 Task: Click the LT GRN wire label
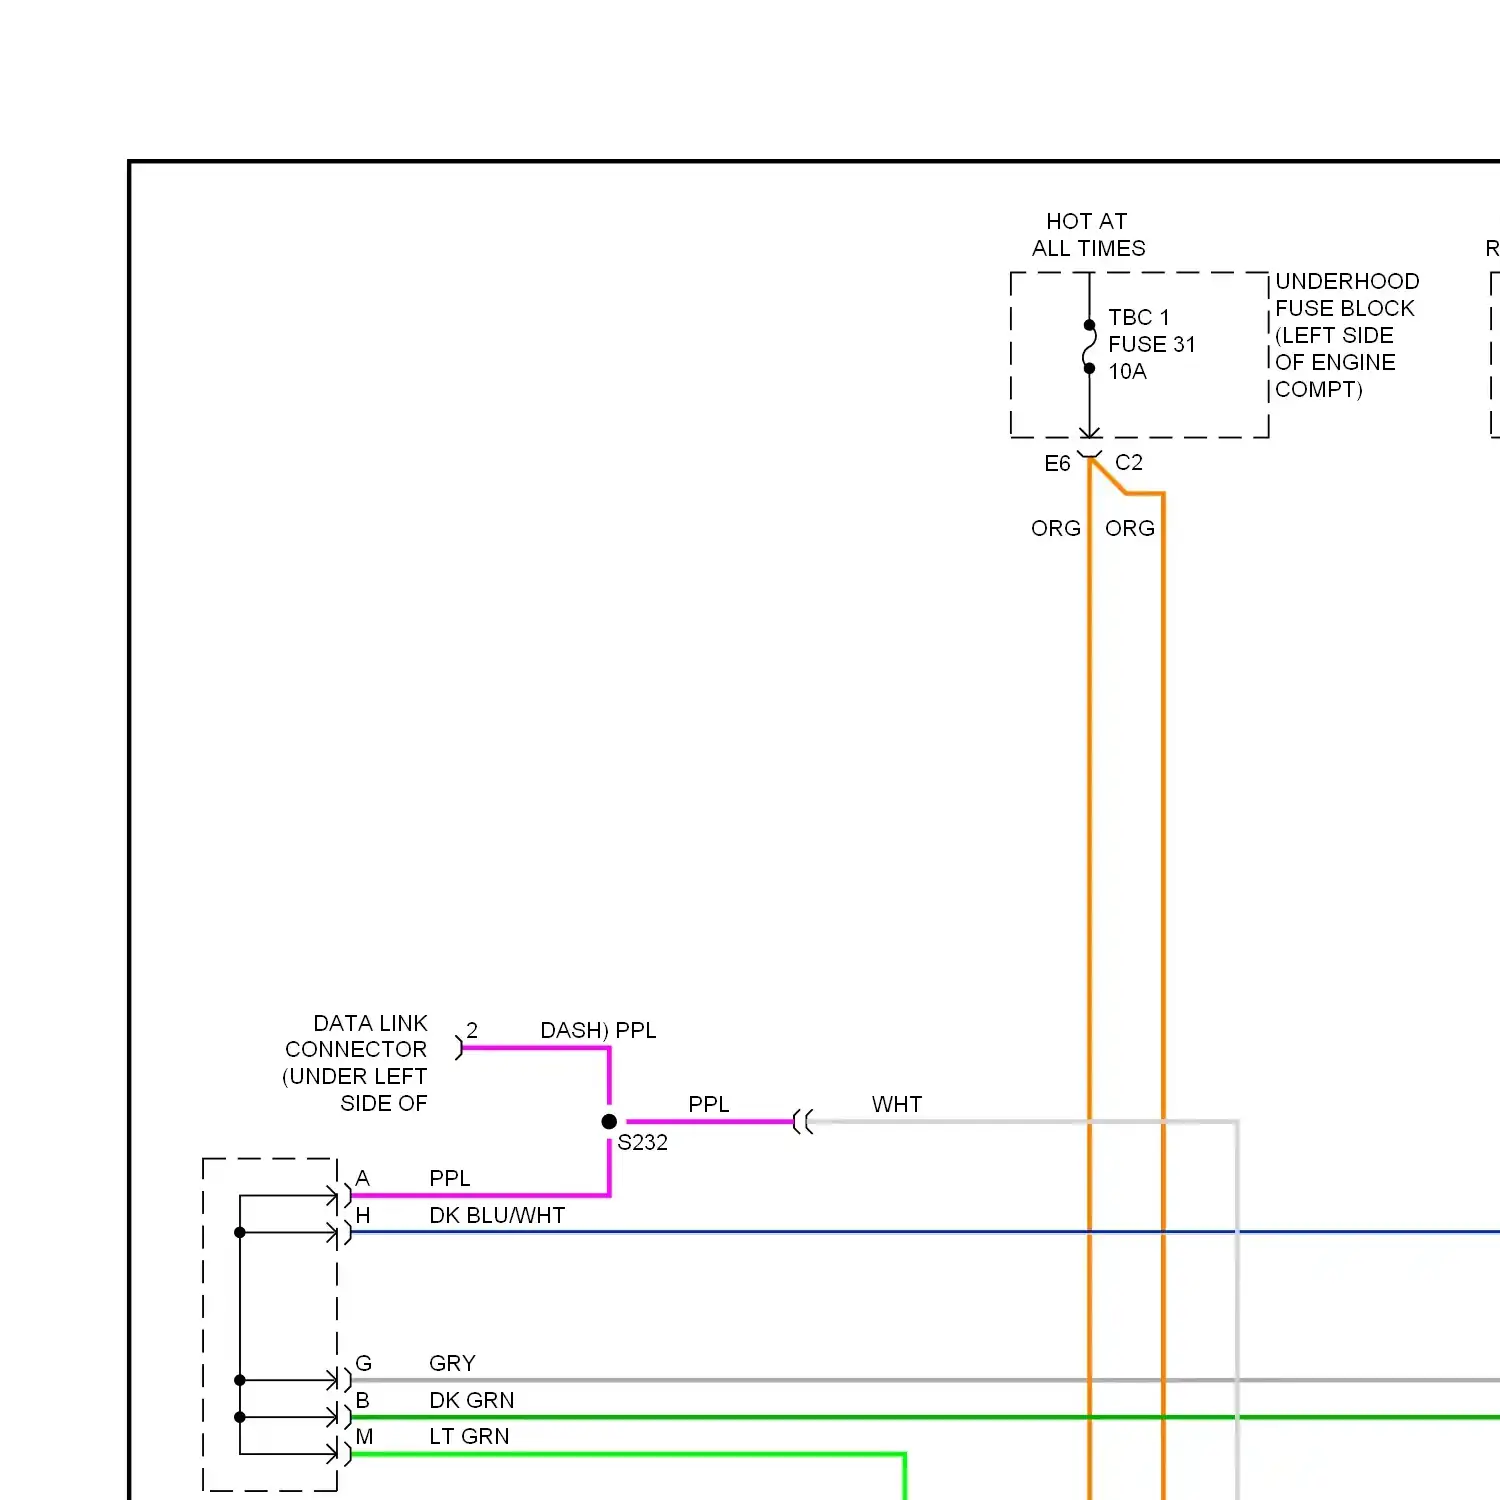click(x=469, y=1437)
